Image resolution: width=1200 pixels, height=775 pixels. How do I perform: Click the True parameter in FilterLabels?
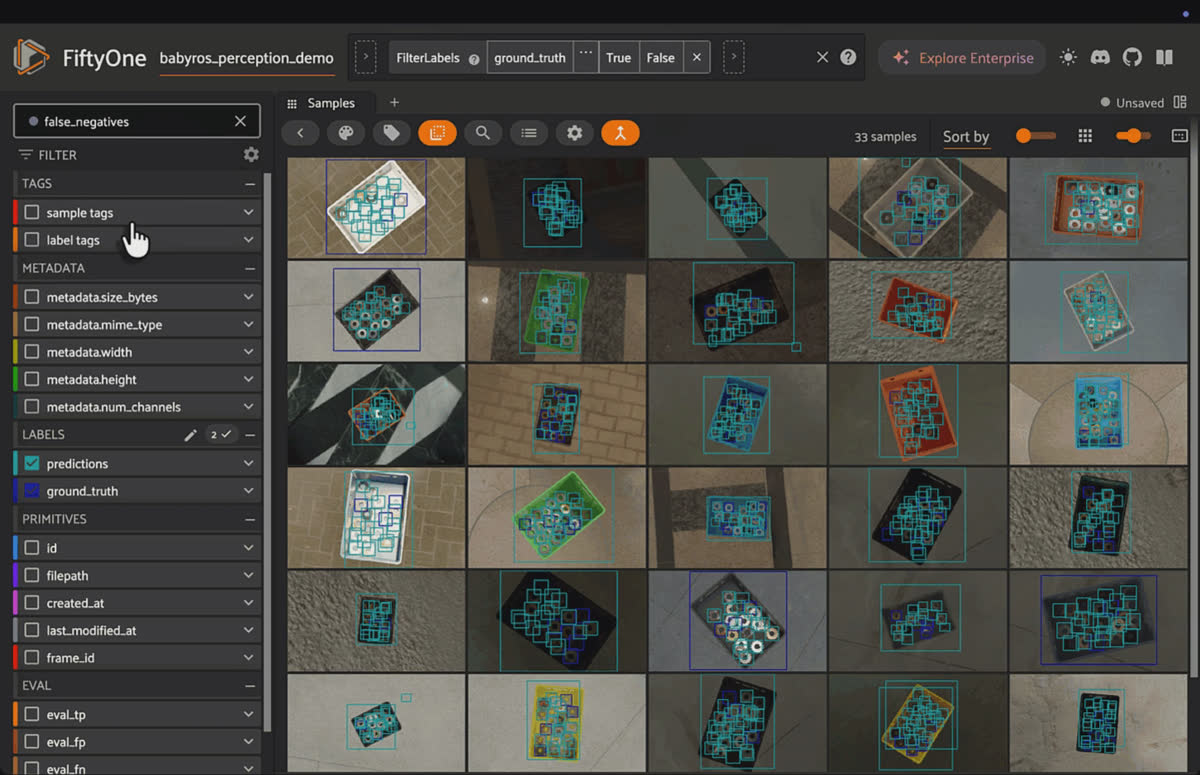[x=618, y=58]
